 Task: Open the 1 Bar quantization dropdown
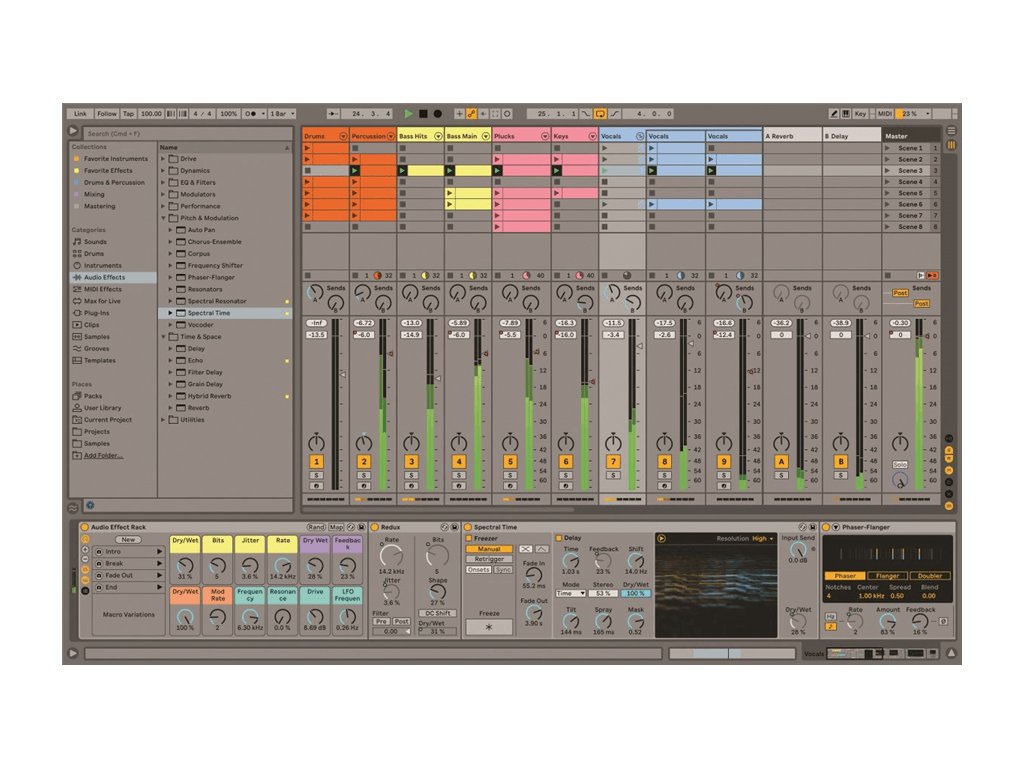point(282,114)
